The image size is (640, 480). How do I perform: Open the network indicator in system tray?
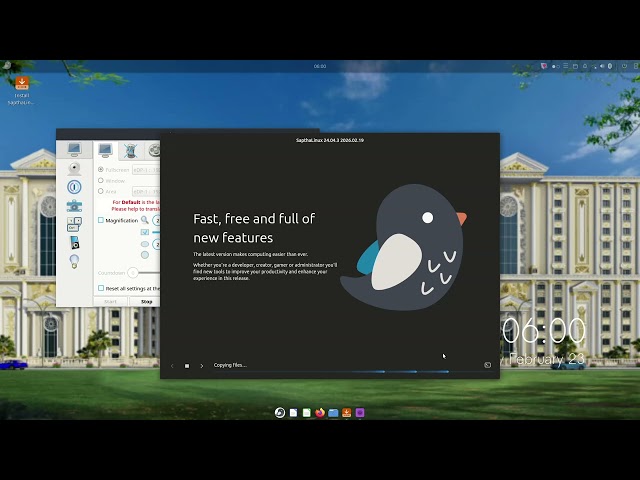point(594,66)
